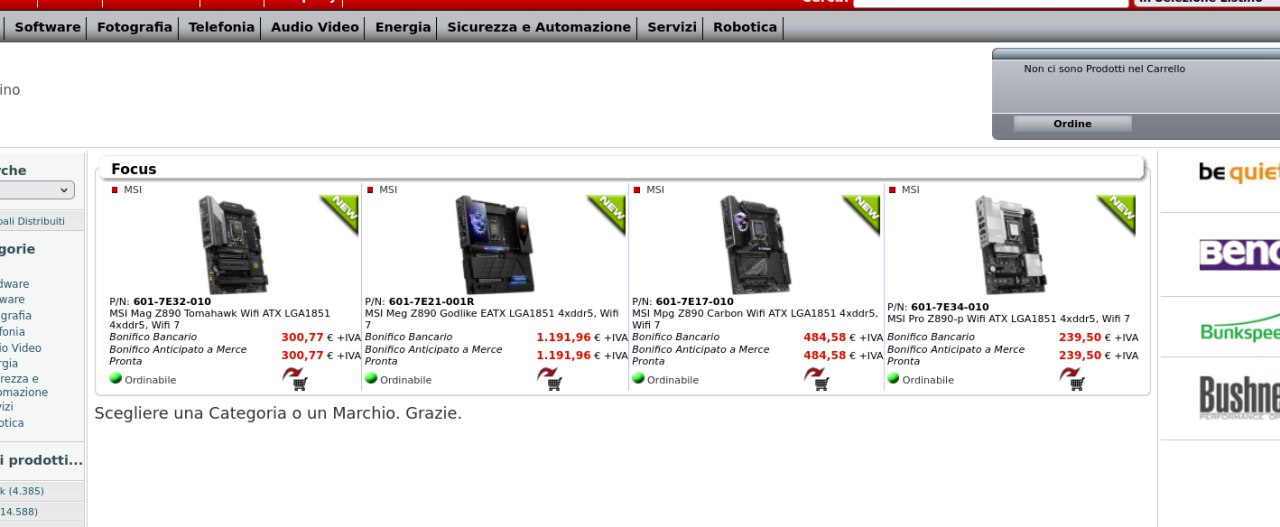Click the 239,50 Bonifico Bancario price

coord(1080,337)
